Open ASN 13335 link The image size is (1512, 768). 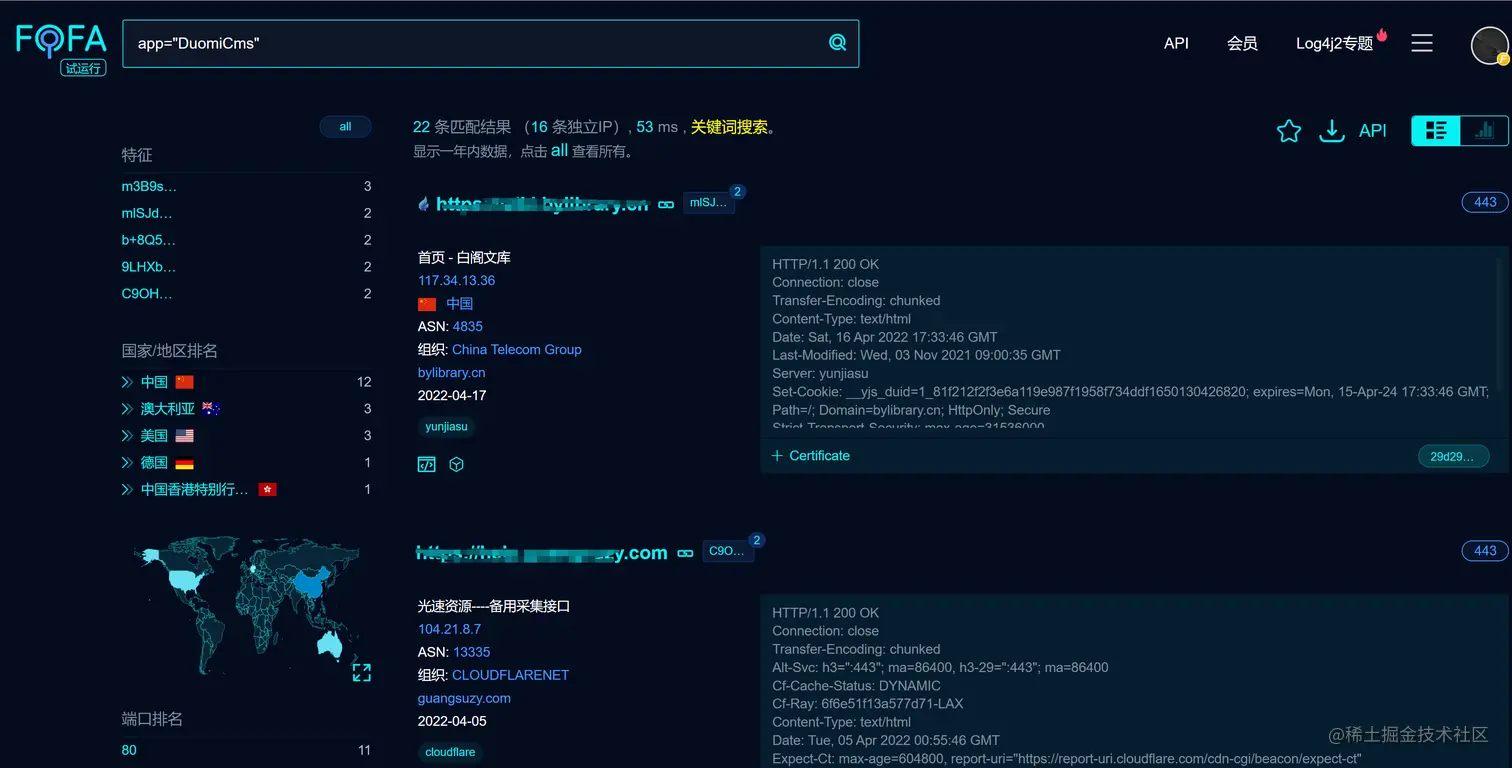(x=472, y=652)
